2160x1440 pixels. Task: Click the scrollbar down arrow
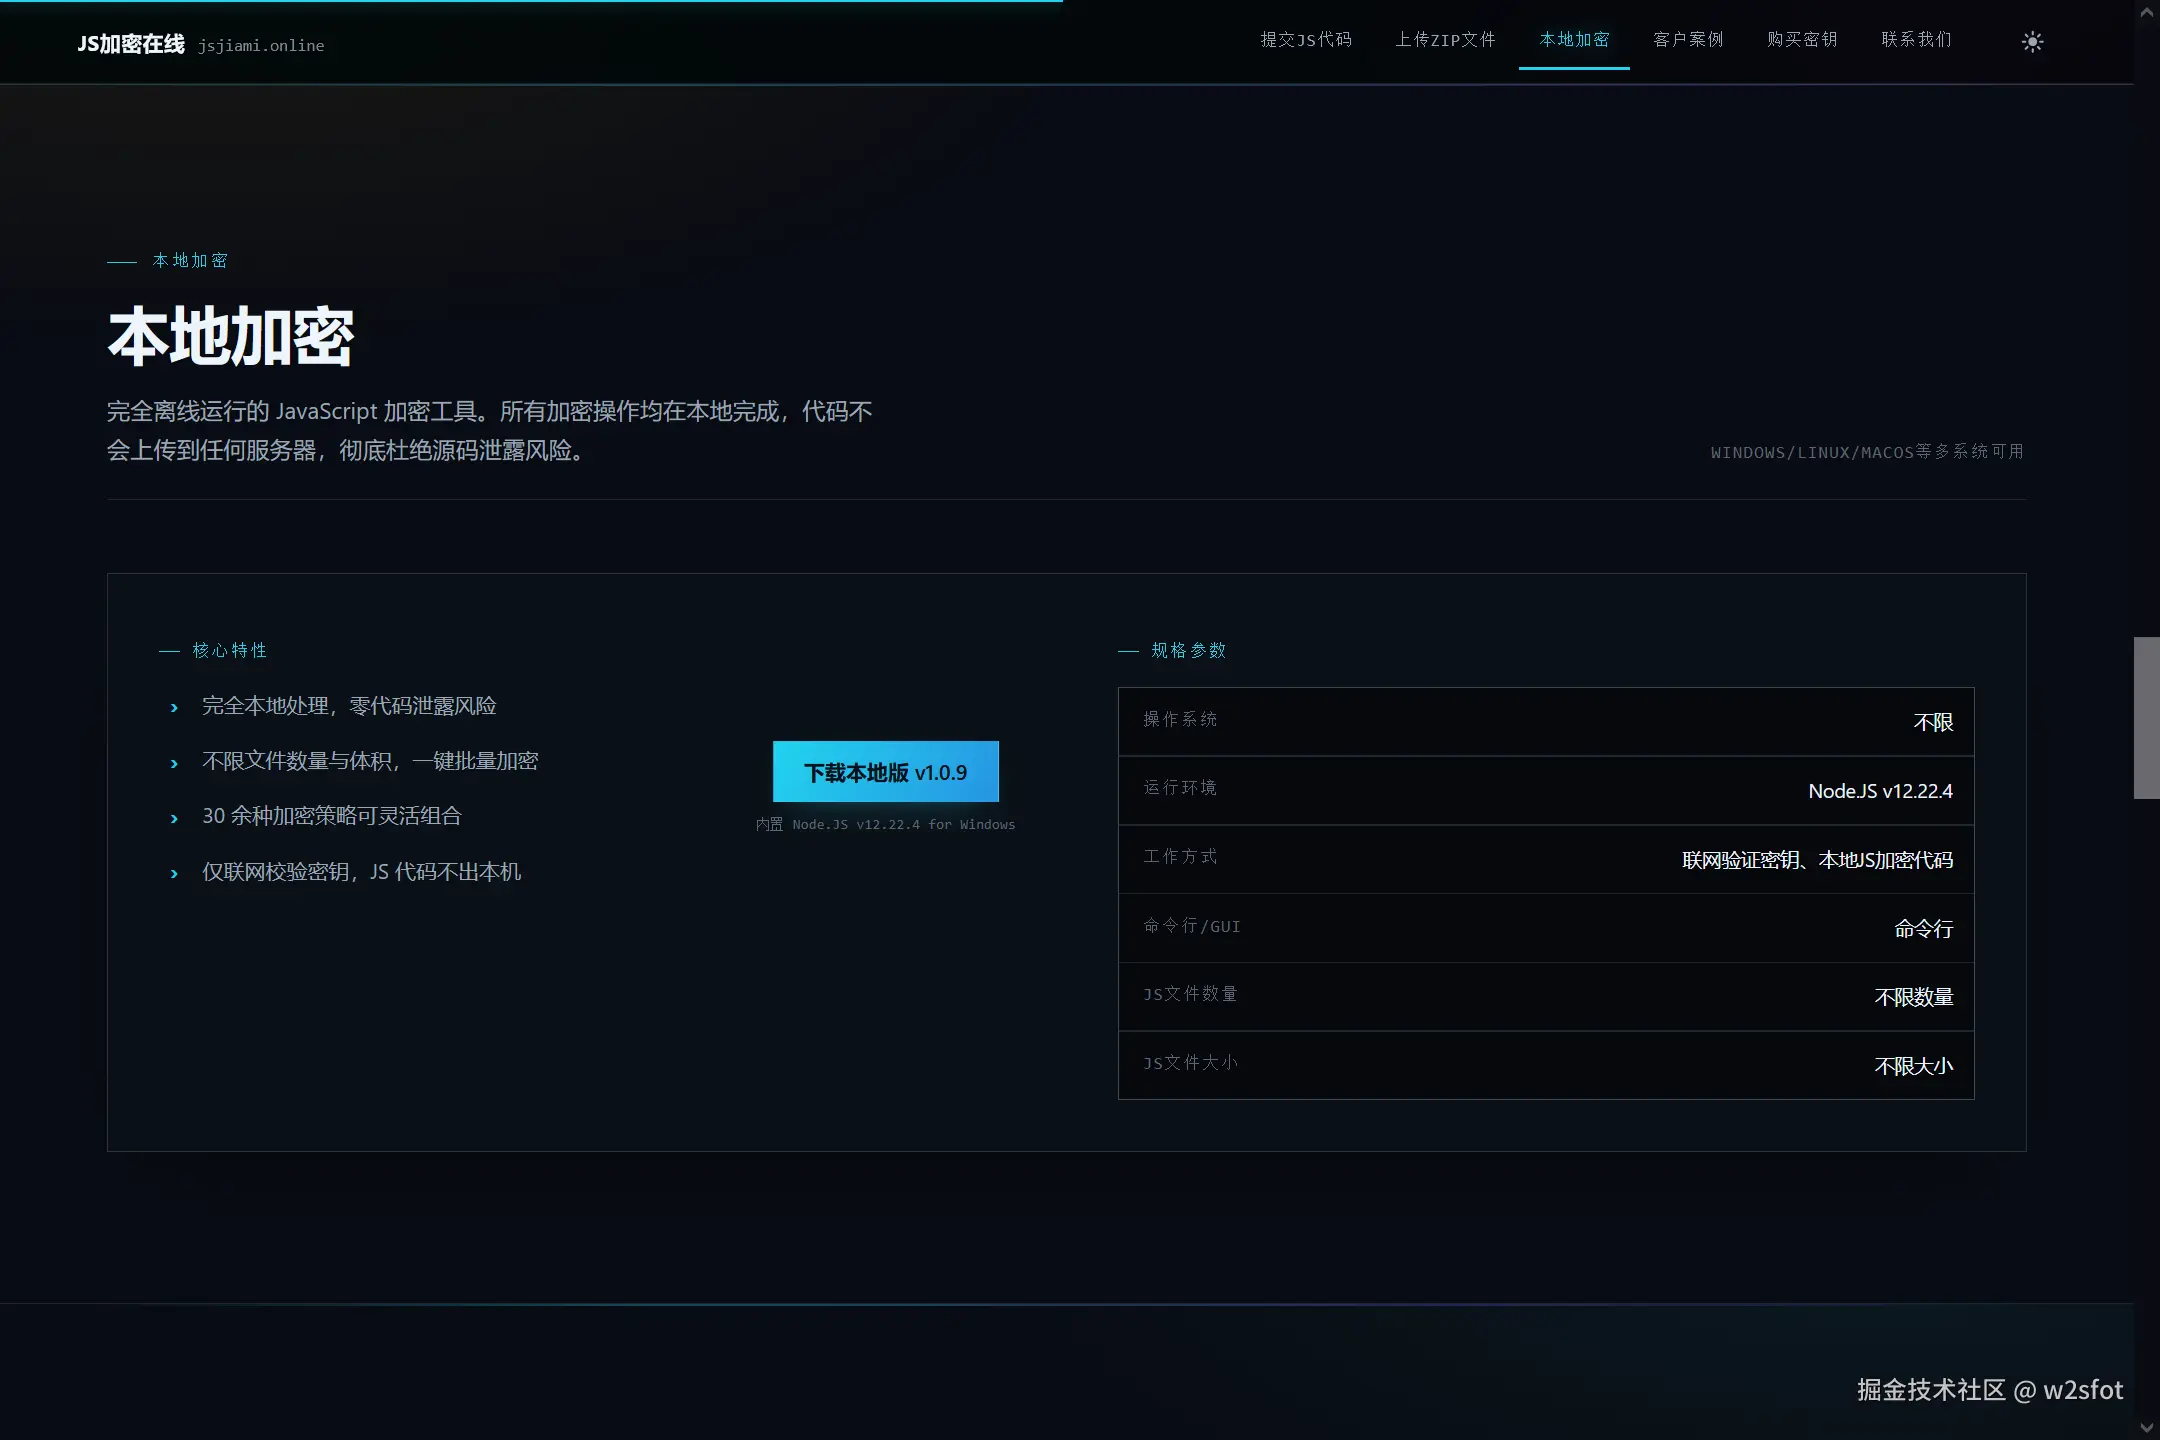point(2146,1428)
